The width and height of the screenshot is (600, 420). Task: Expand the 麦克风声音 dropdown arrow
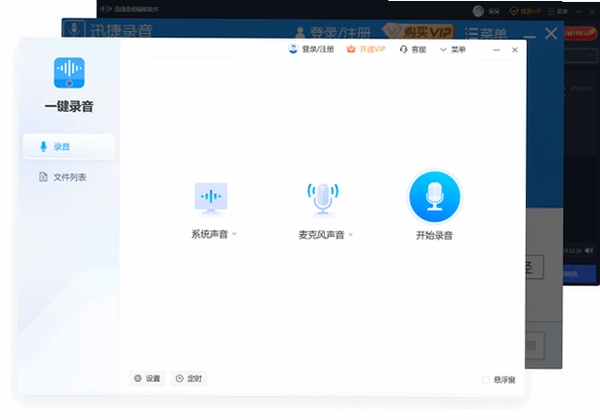click(351, 235)
